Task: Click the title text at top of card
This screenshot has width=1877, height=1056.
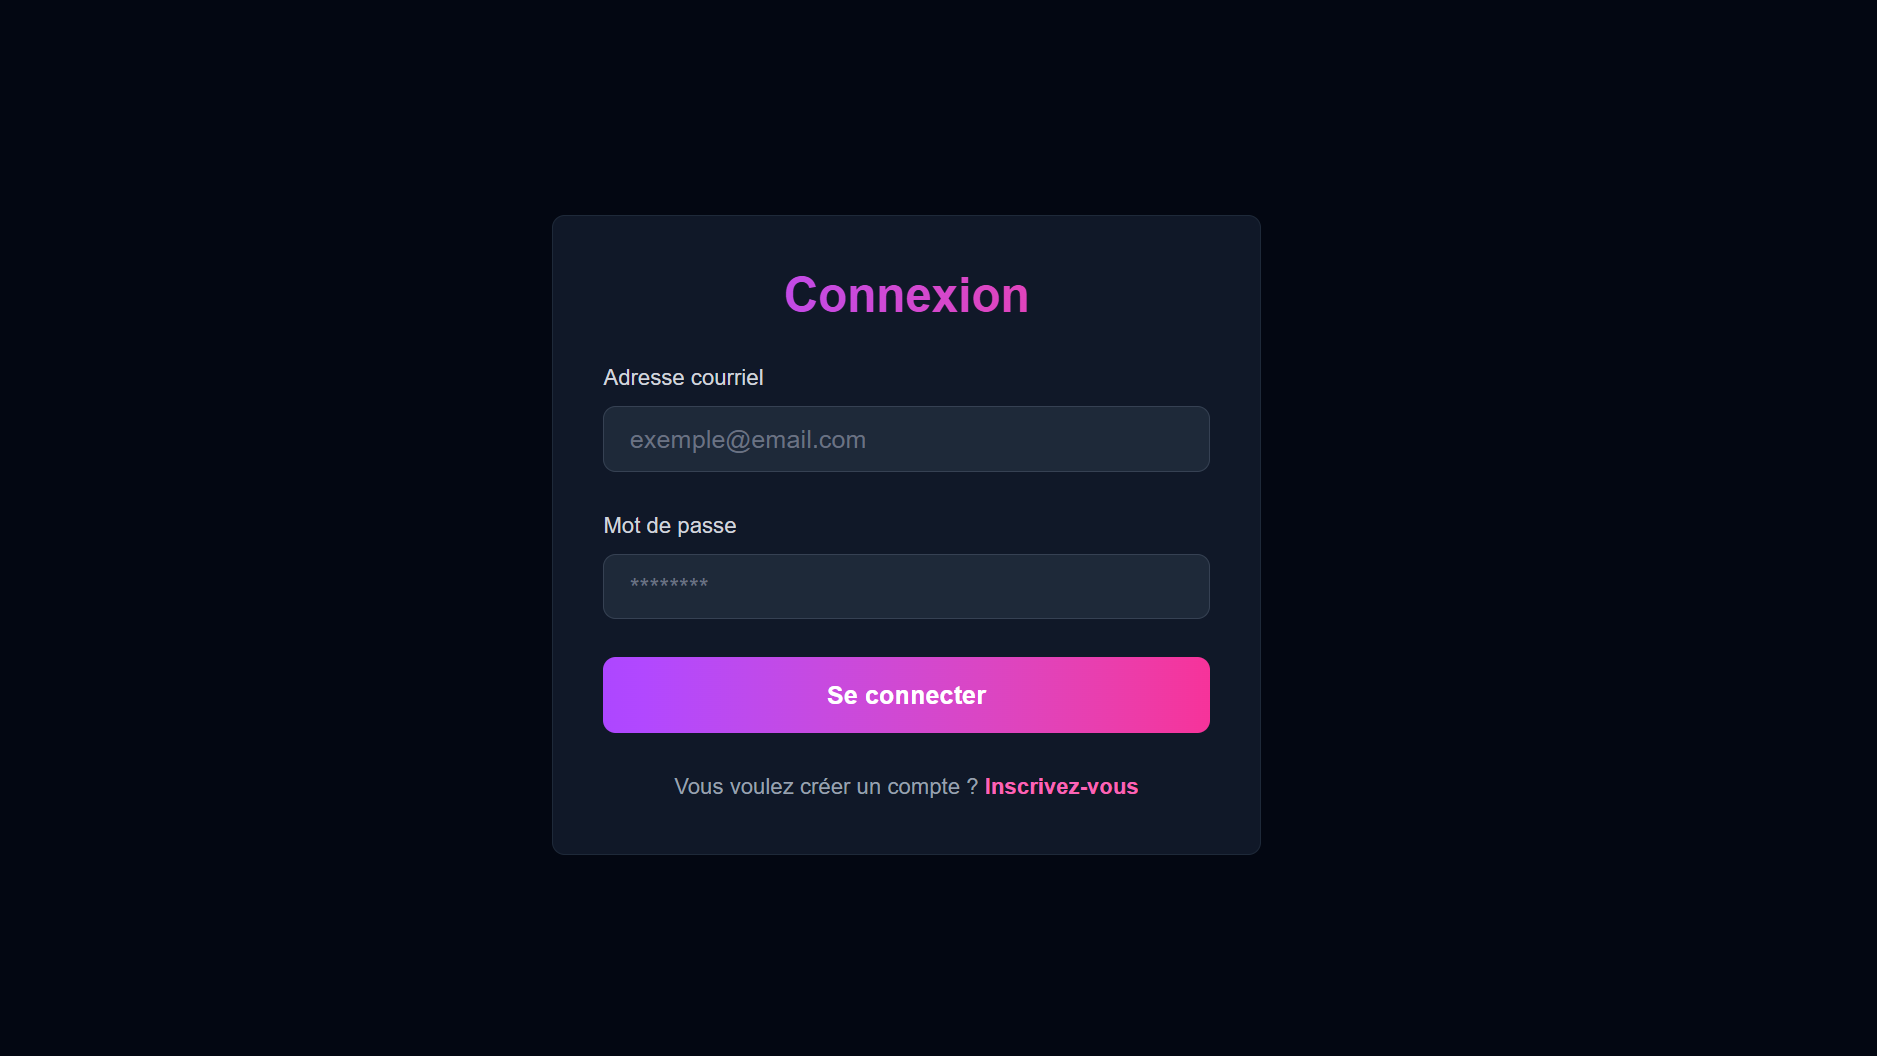Action: [906, 295]
